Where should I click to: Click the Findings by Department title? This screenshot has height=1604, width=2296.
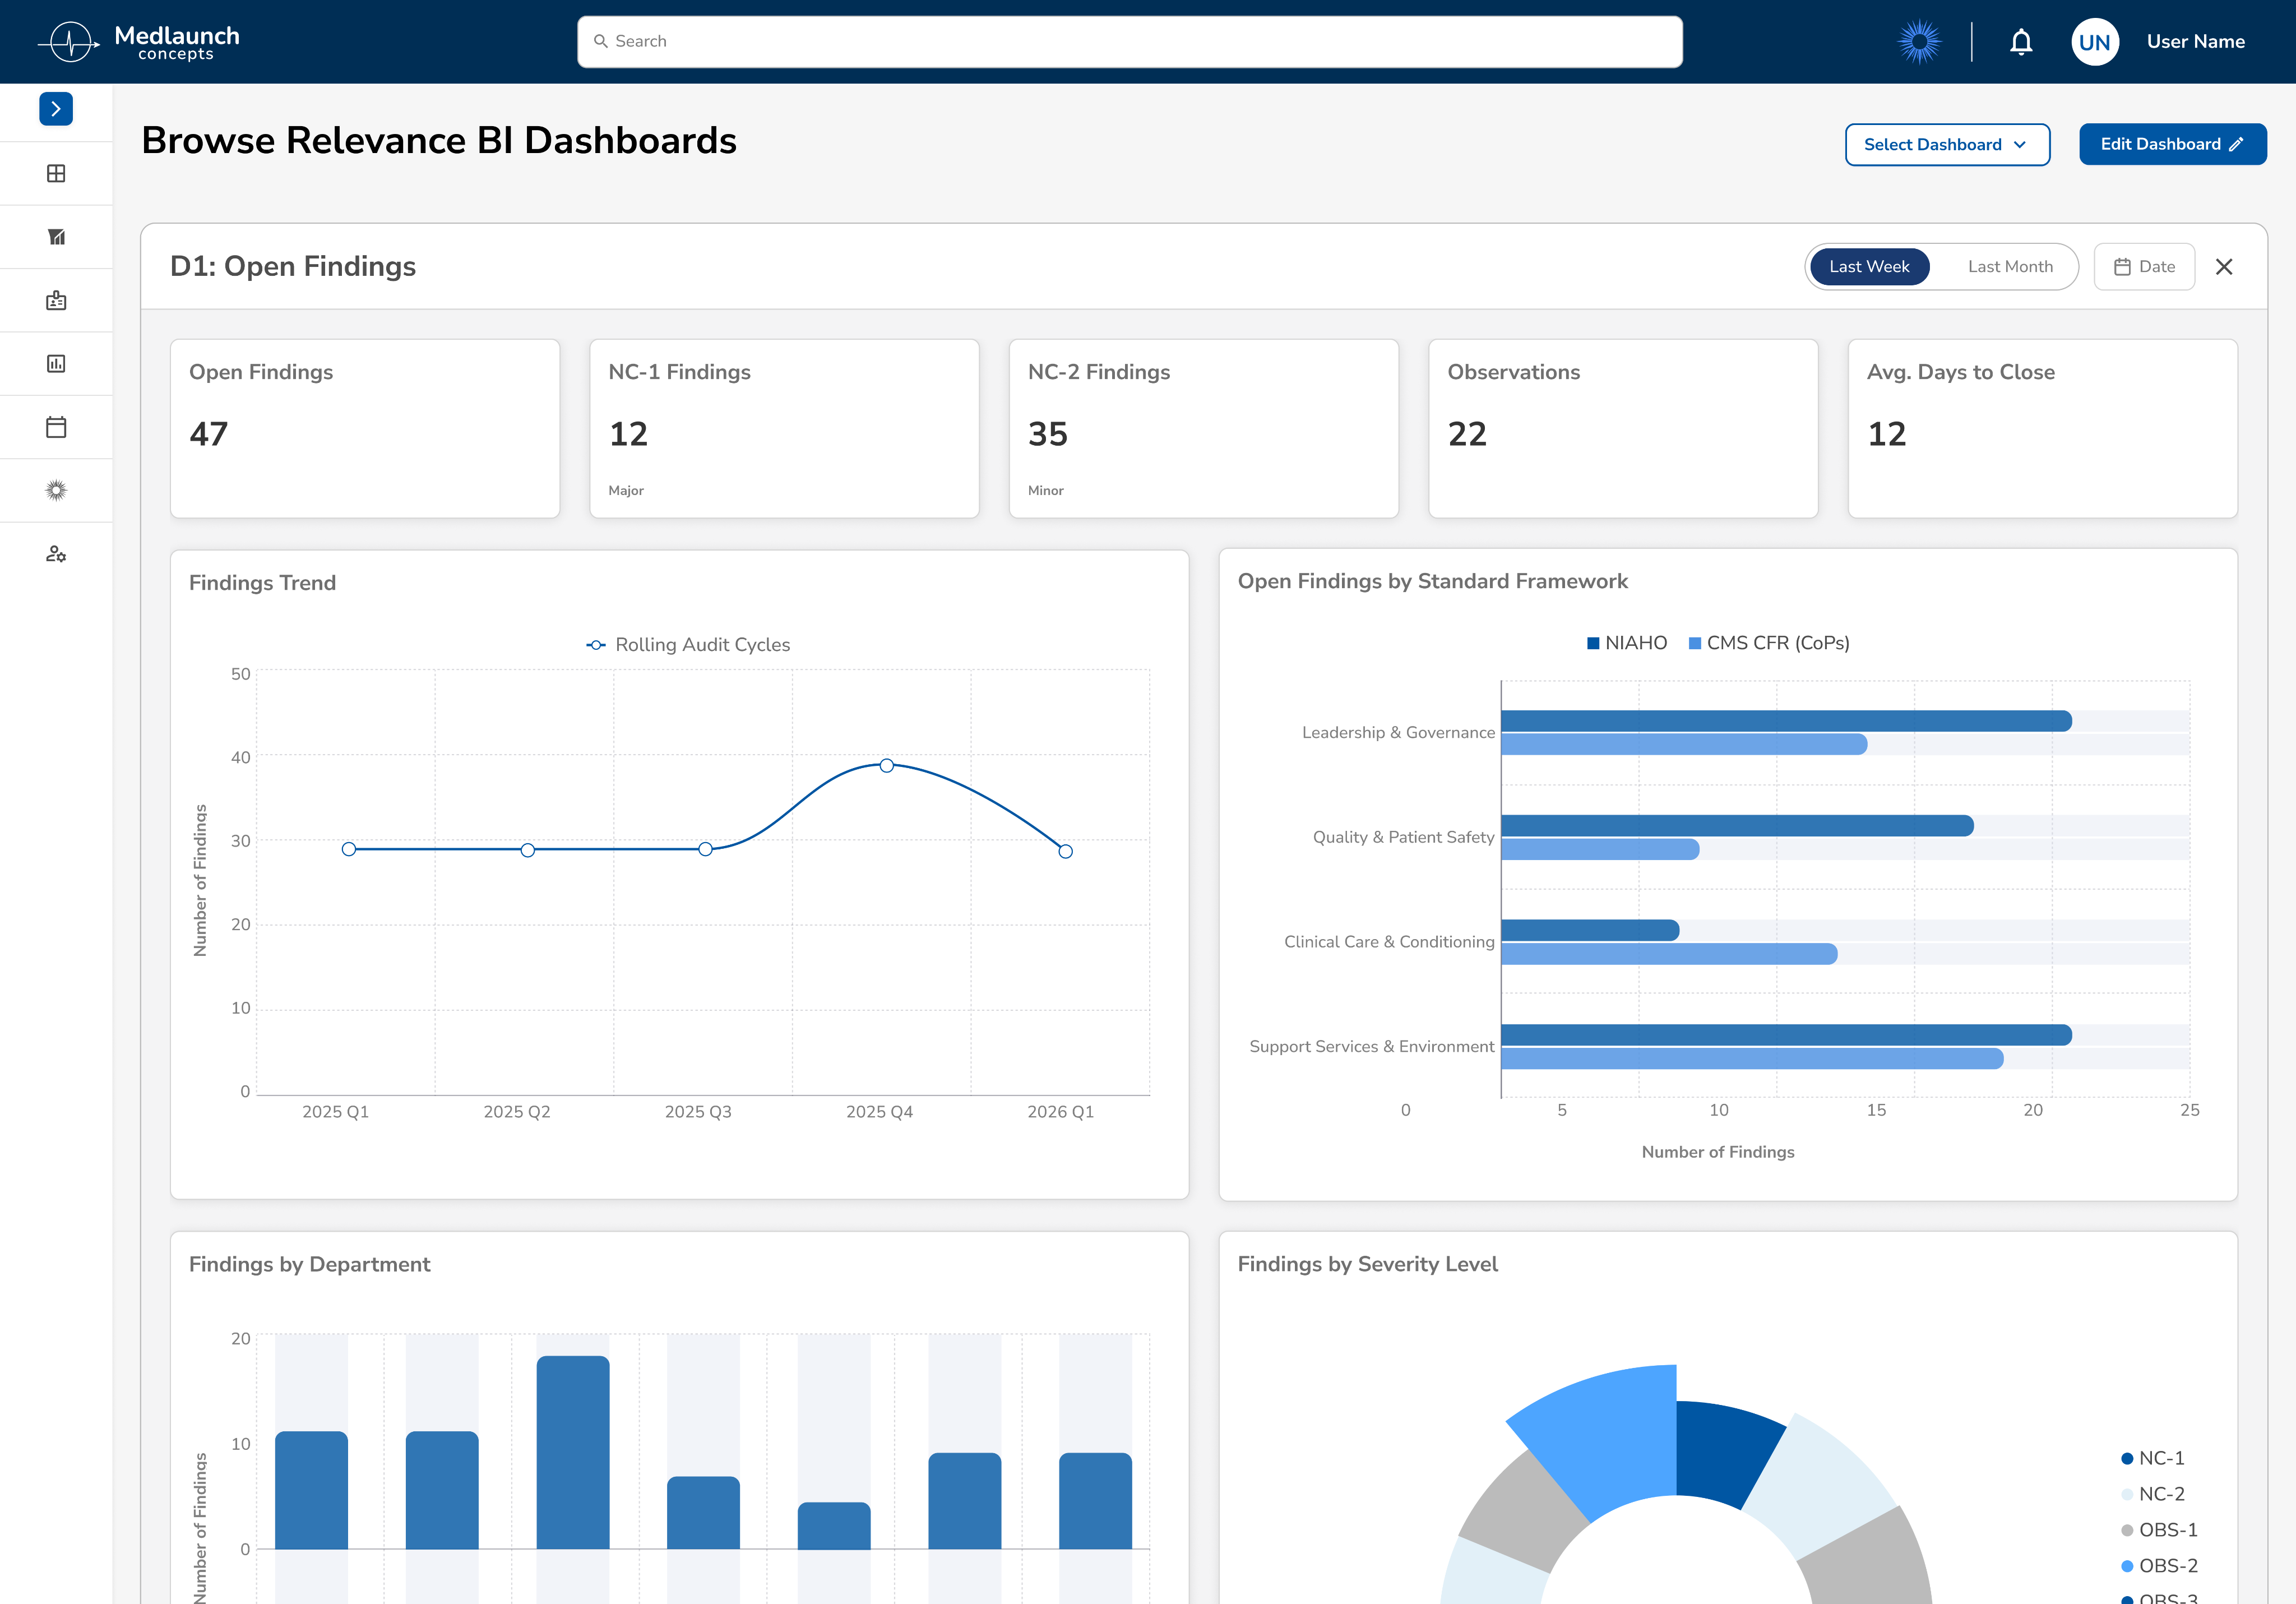(x=309, y=1264)
